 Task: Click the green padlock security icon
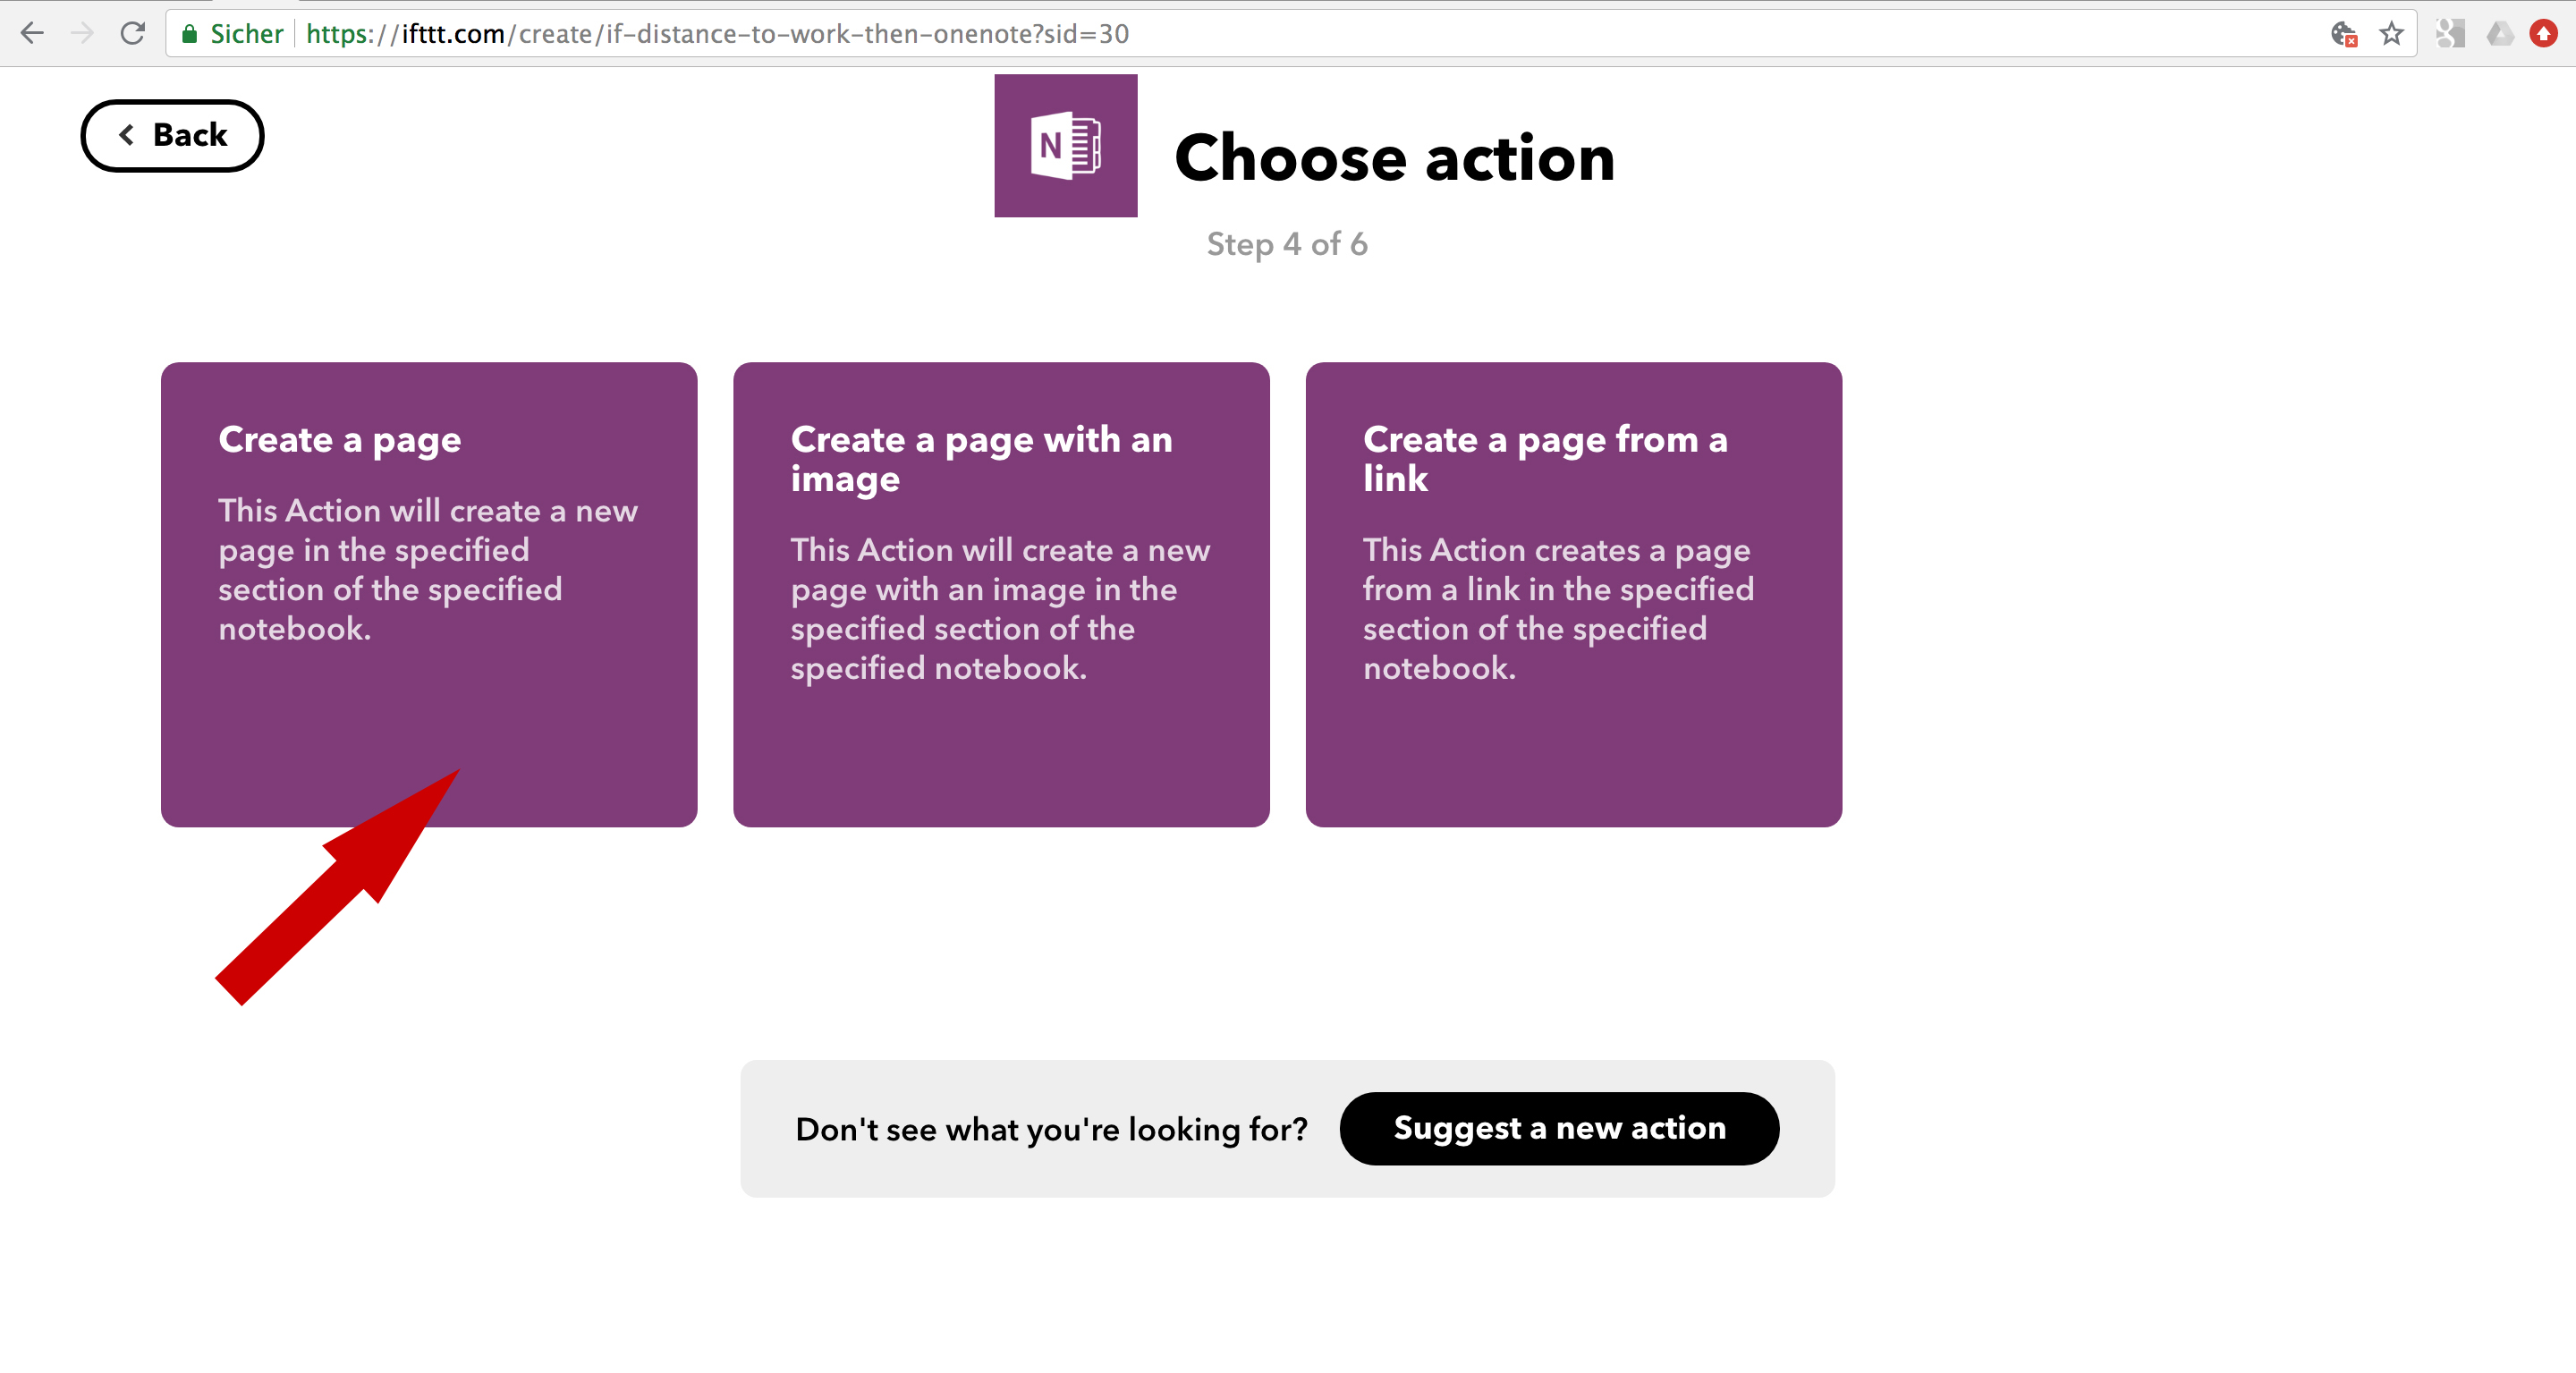click(x=189, y=34)
